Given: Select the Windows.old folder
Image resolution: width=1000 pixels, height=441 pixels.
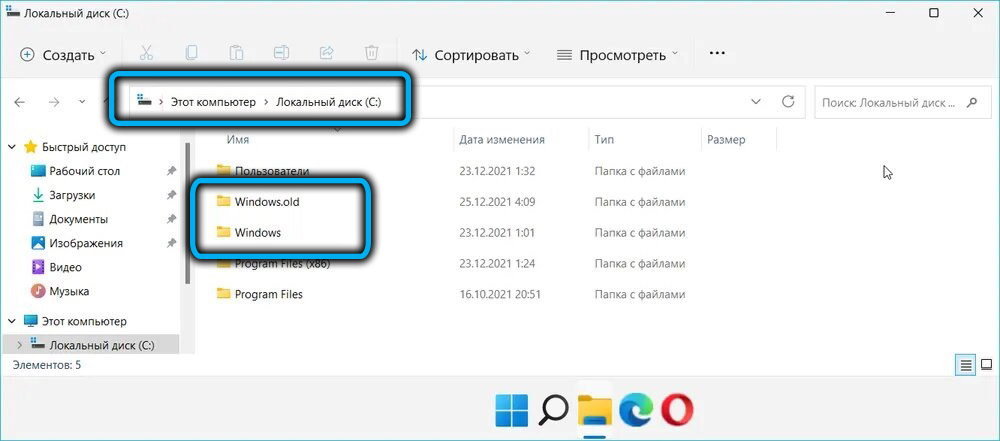Looking at the screenshot, I should coord(266,202).
